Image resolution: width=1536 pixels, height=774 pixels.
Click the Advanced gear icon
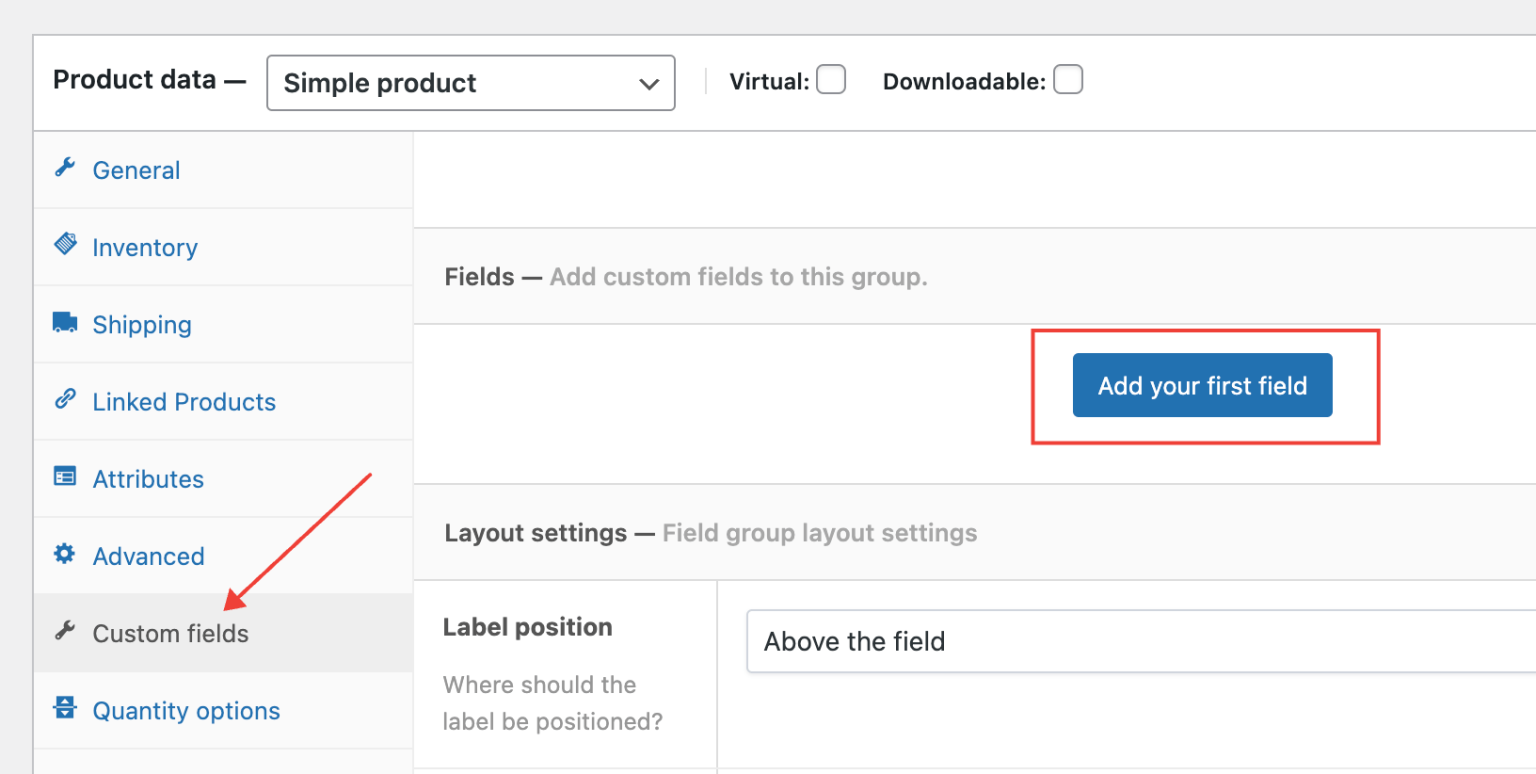coord(65,554)
